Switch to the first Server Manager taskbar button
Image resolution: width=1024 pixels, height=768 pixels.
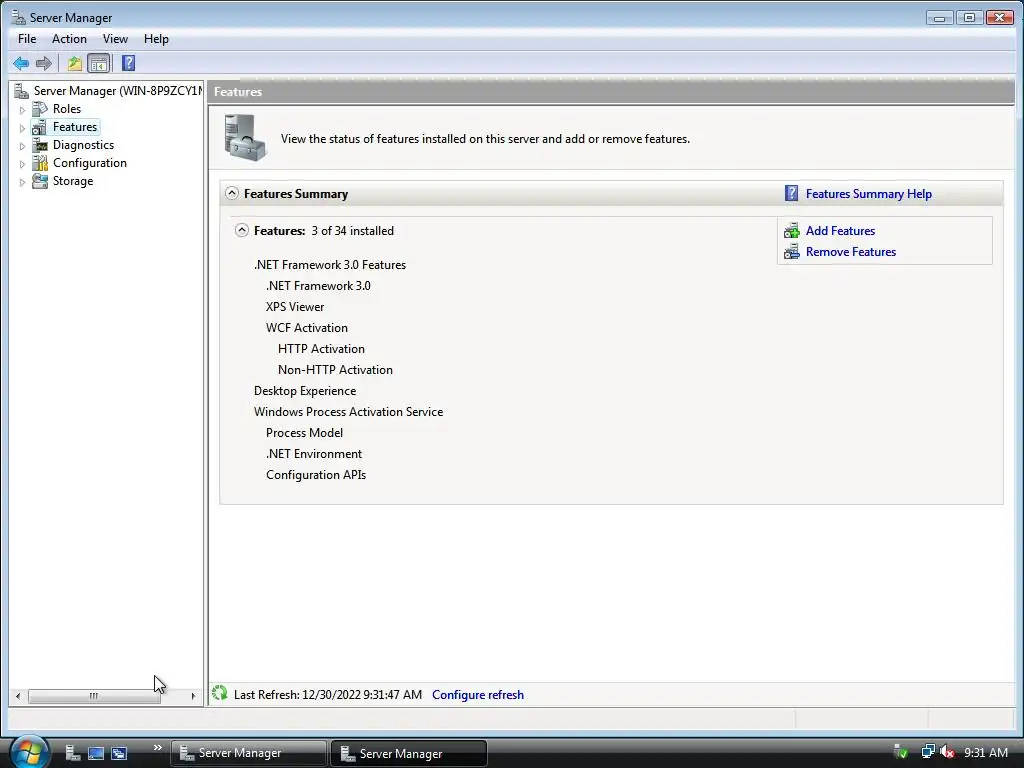[x=248, y=753]
